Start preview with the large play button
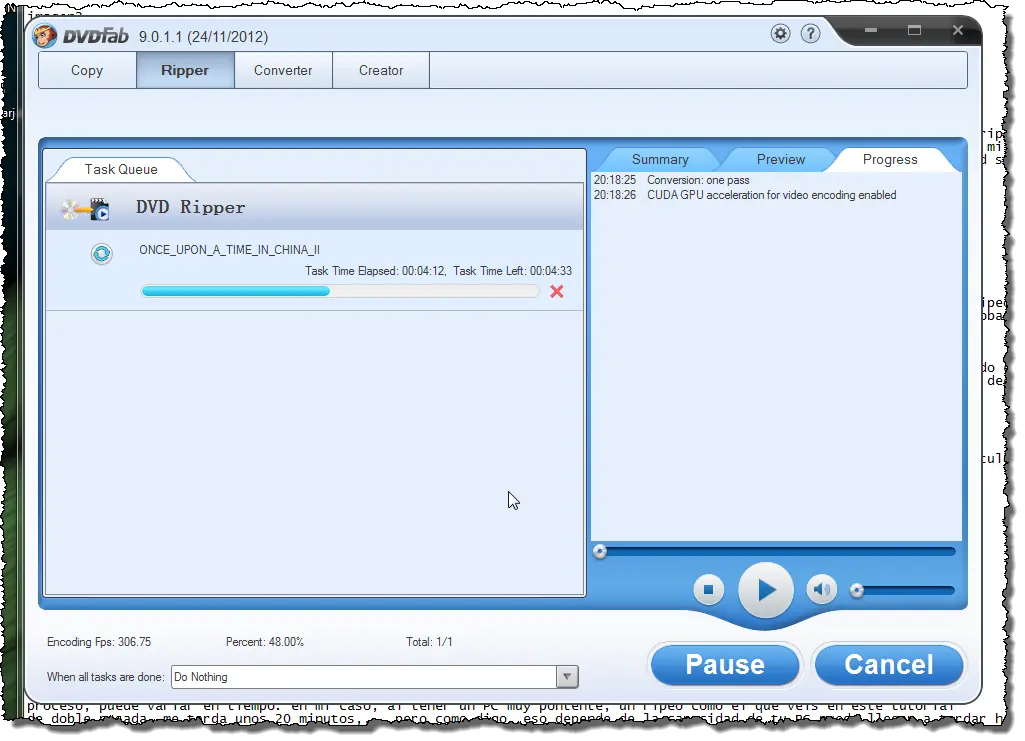The height and width of the screenshot is (741, 1025). (x=766, y=590)
